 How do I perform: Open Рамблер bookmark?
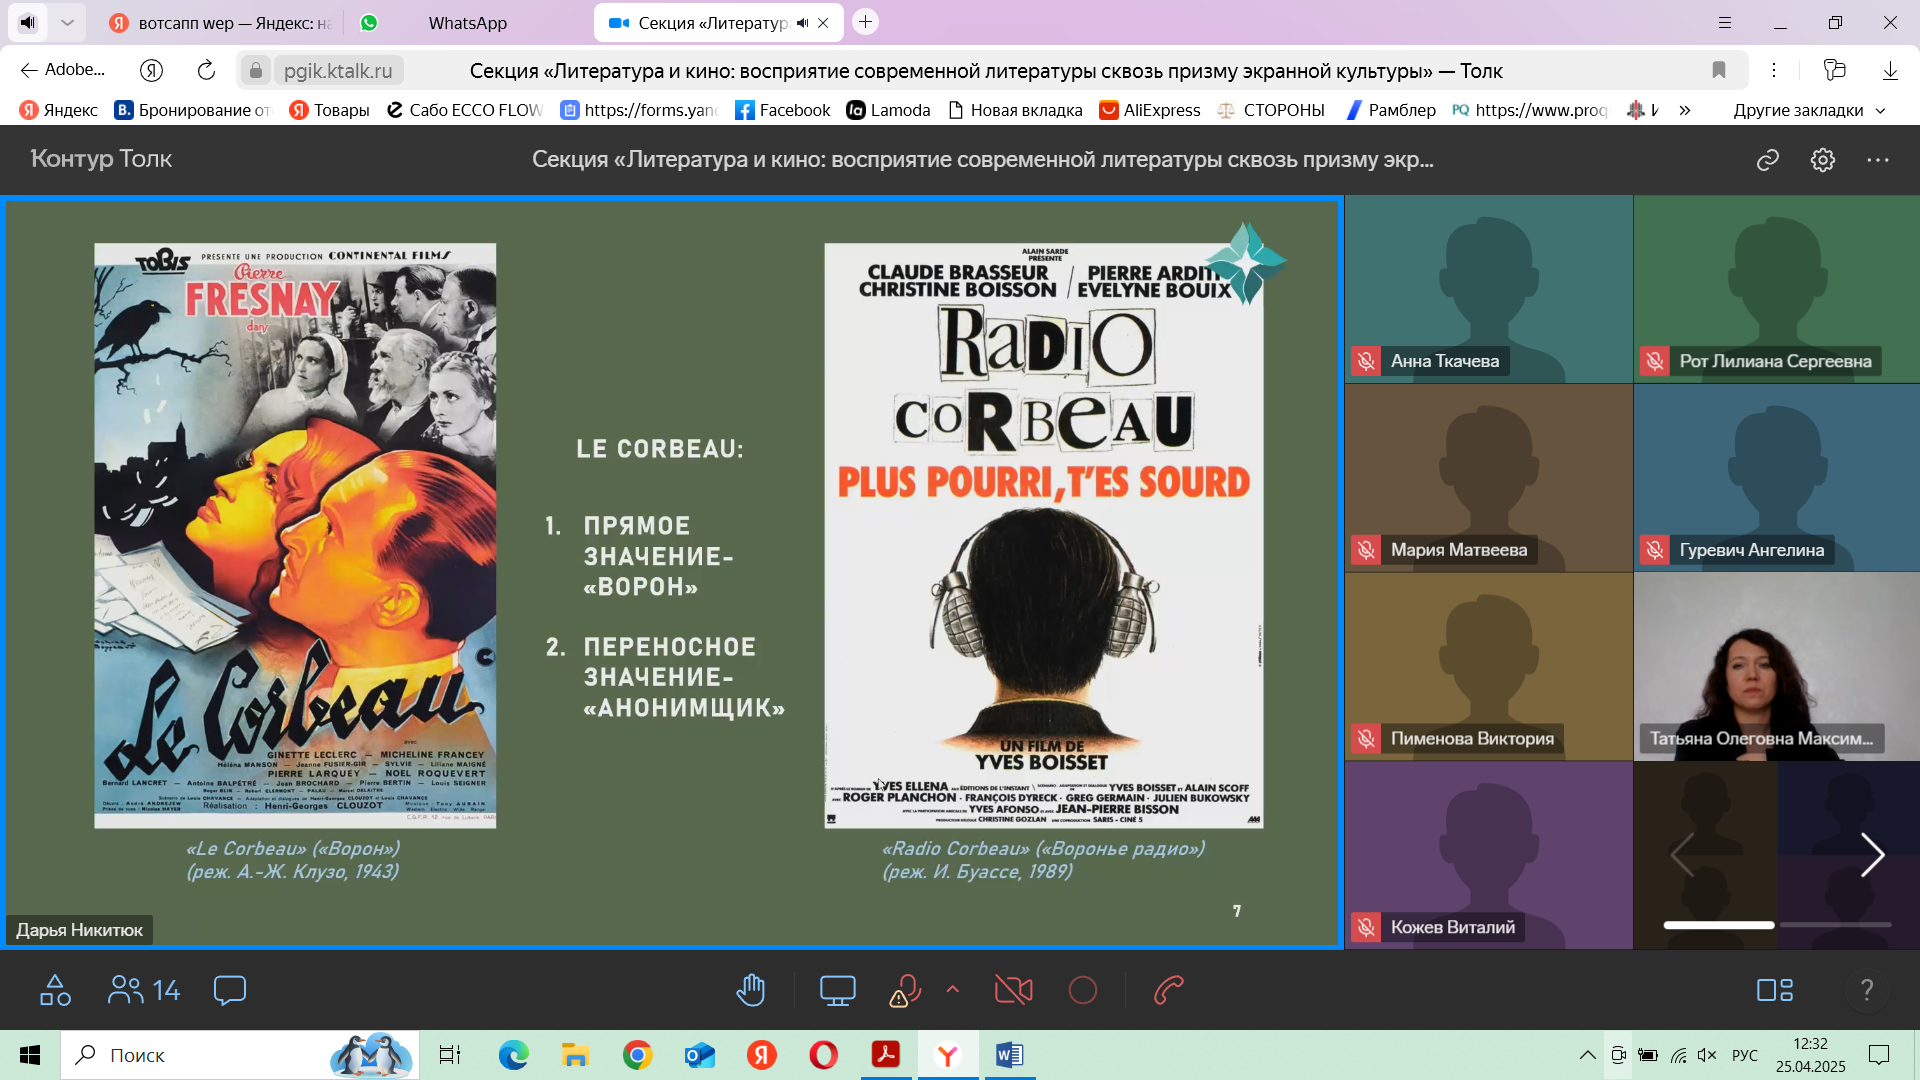(x=1390, y=110)
